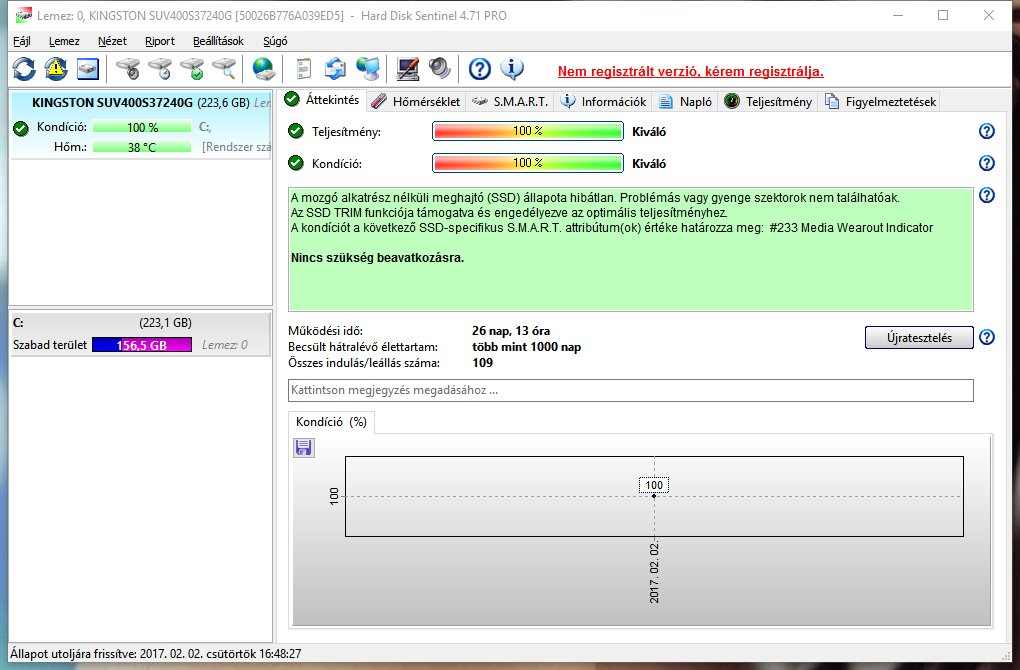Image resolution: width=1020 pixels, height=670 pixels.
Task: Click the Kondíció 100 % gradient bar
Action: click(x=528, y=163)
